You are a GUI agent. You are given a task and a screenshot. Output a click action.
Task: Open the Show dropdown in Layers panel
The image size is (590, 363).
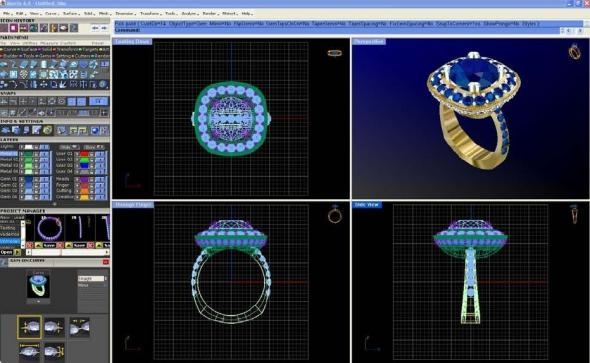[94, 147]
